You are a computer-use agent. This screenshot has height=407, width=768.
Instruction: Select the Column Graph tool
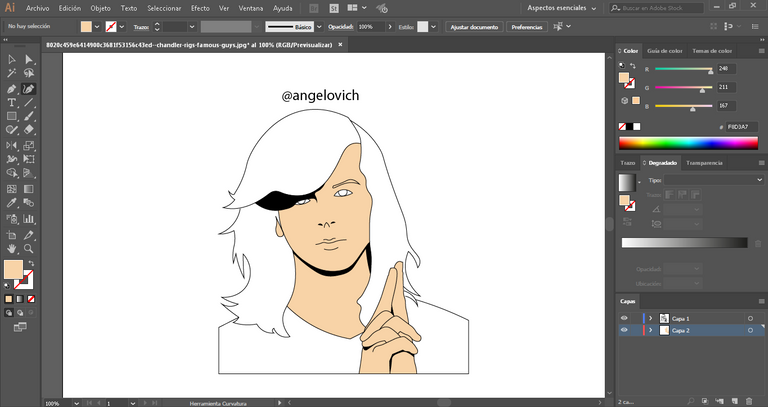pyautogui.click(x=29, y=219)
